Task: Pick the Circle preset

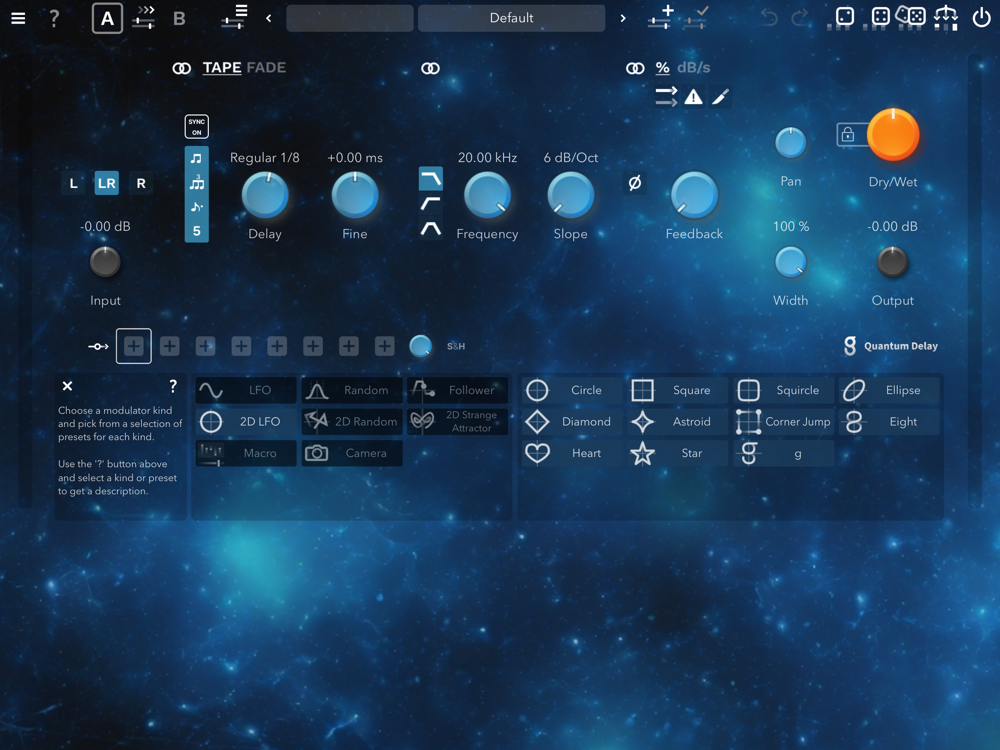Action: pyautogui.click(x=572, y=390)
